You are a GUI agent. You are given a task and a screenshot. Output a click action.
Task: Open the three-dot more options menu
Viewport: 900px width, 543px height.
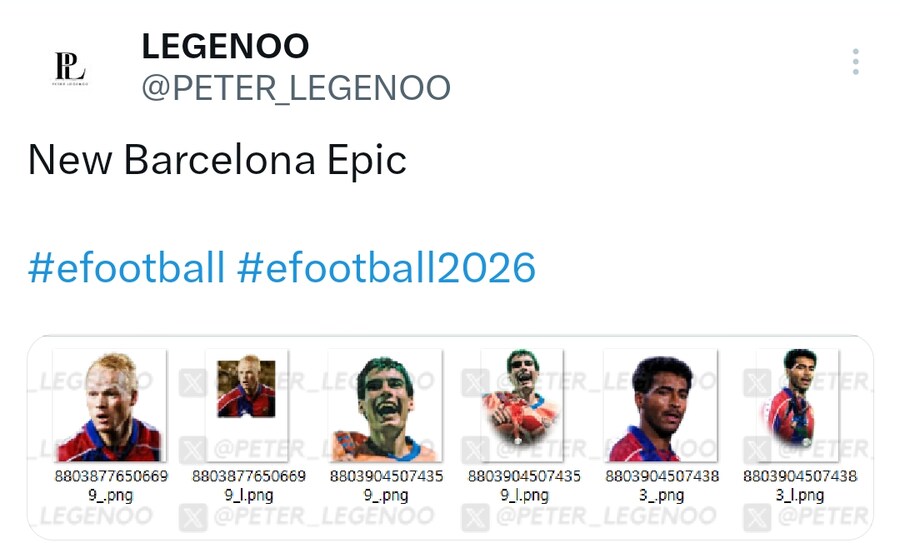(856, 63)
